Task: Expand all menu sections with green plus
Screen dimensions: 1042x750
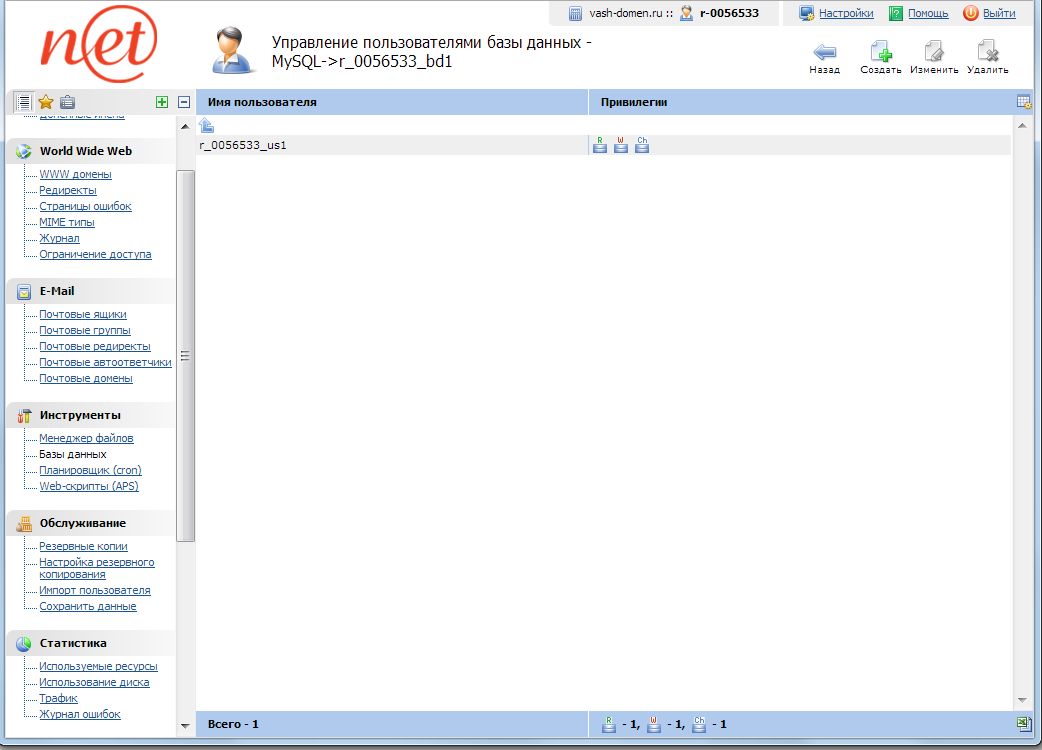Action: [162, 102]
